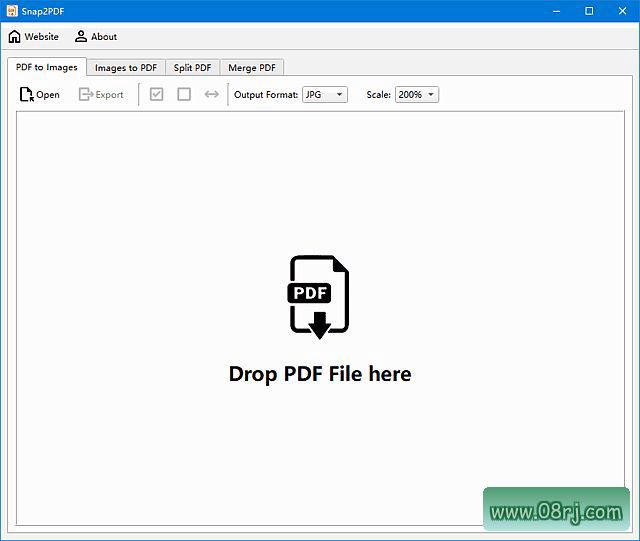Viewport: 640px width, 541px height.
Task: Click the Website home icon
Action: pyautogui.click(x=14, y=37)
